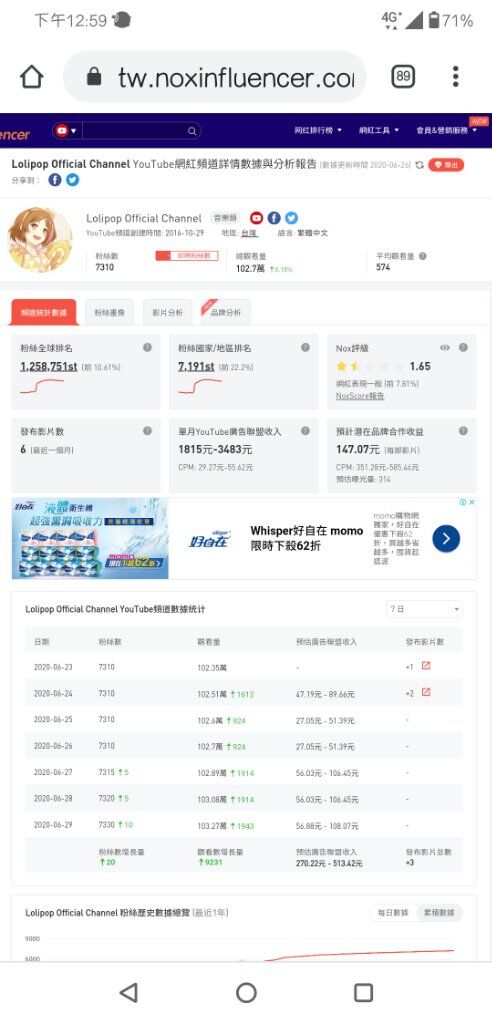Open Chrome three-dot overflow menu
Image resolution: width=492 pixels, height=1024 pixels.
(455, 77)
